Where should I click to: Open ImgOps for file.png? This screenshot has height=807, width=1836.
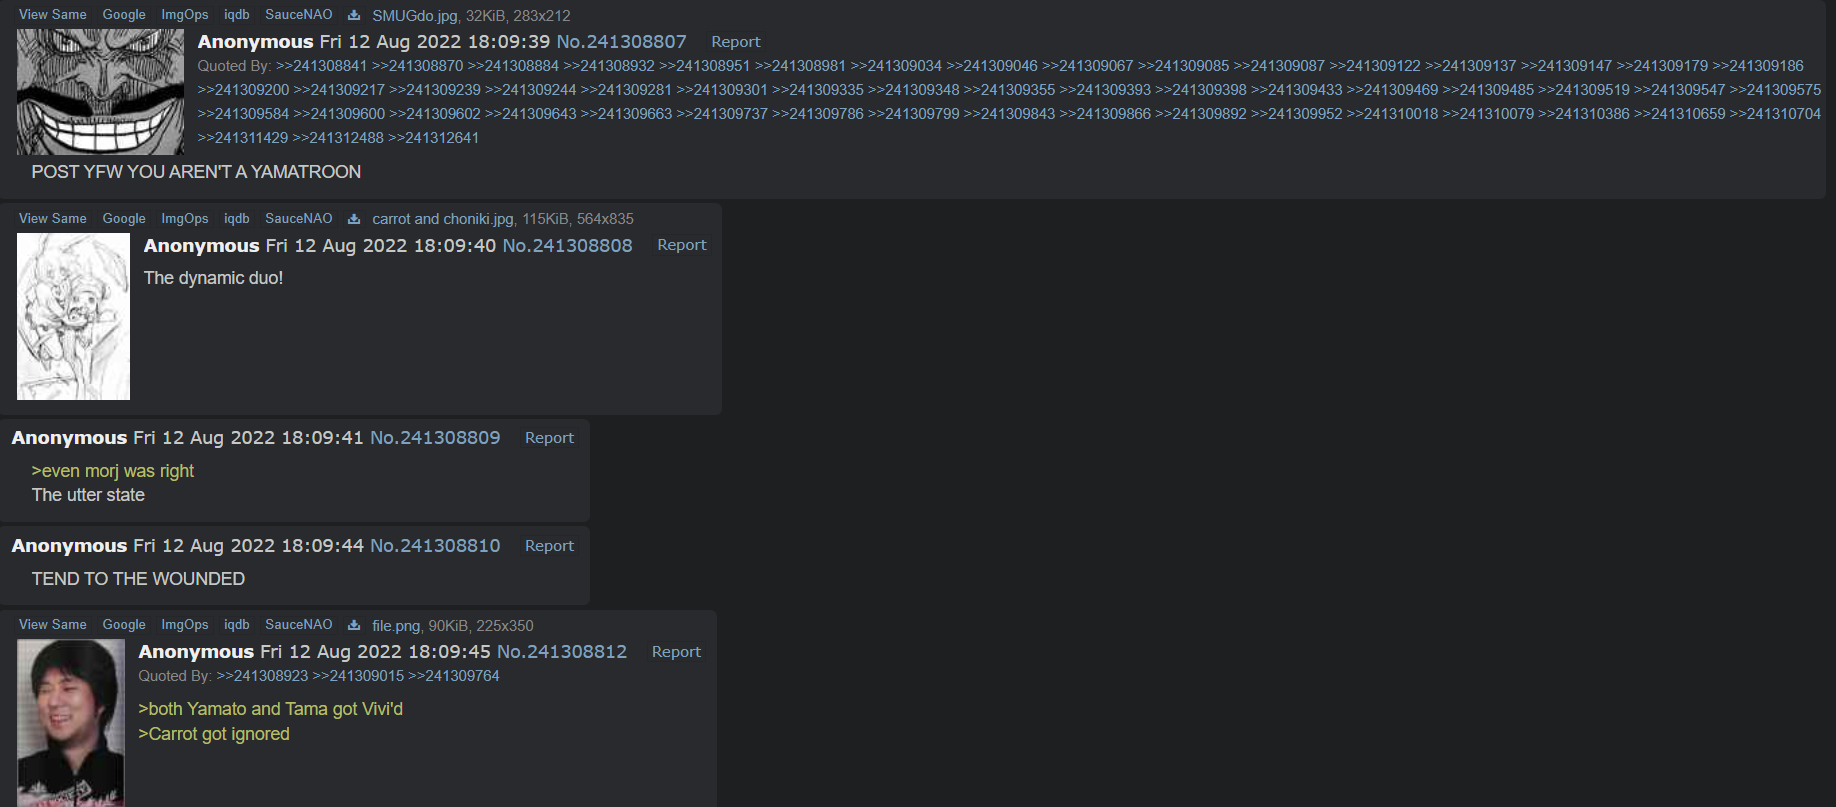(x=185, y=625)
